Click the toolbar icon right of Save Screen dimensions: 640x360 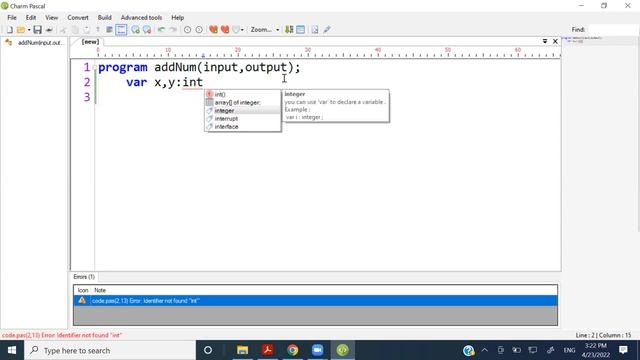(49, 30)
